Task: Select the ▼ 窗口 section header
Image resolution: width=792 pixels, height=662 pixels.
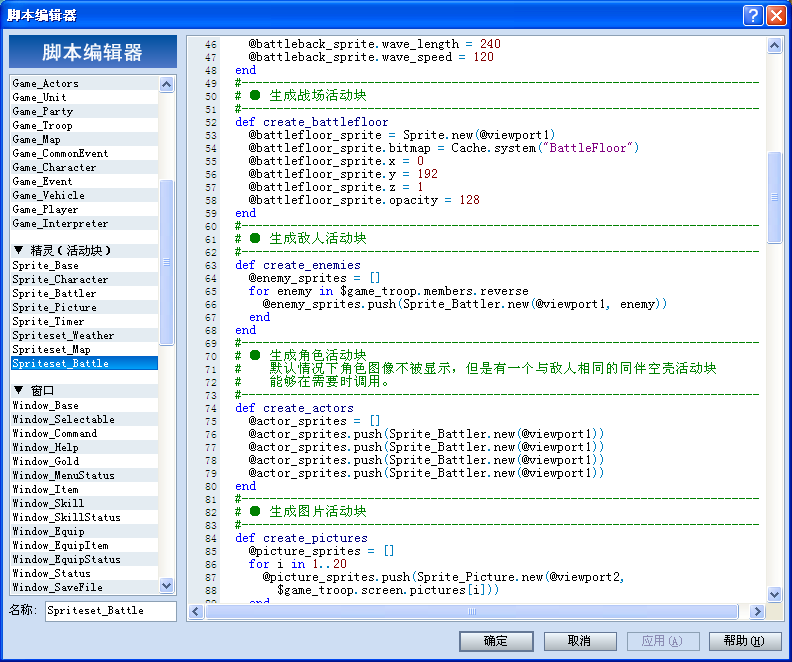Action: (x=84, y=390)
